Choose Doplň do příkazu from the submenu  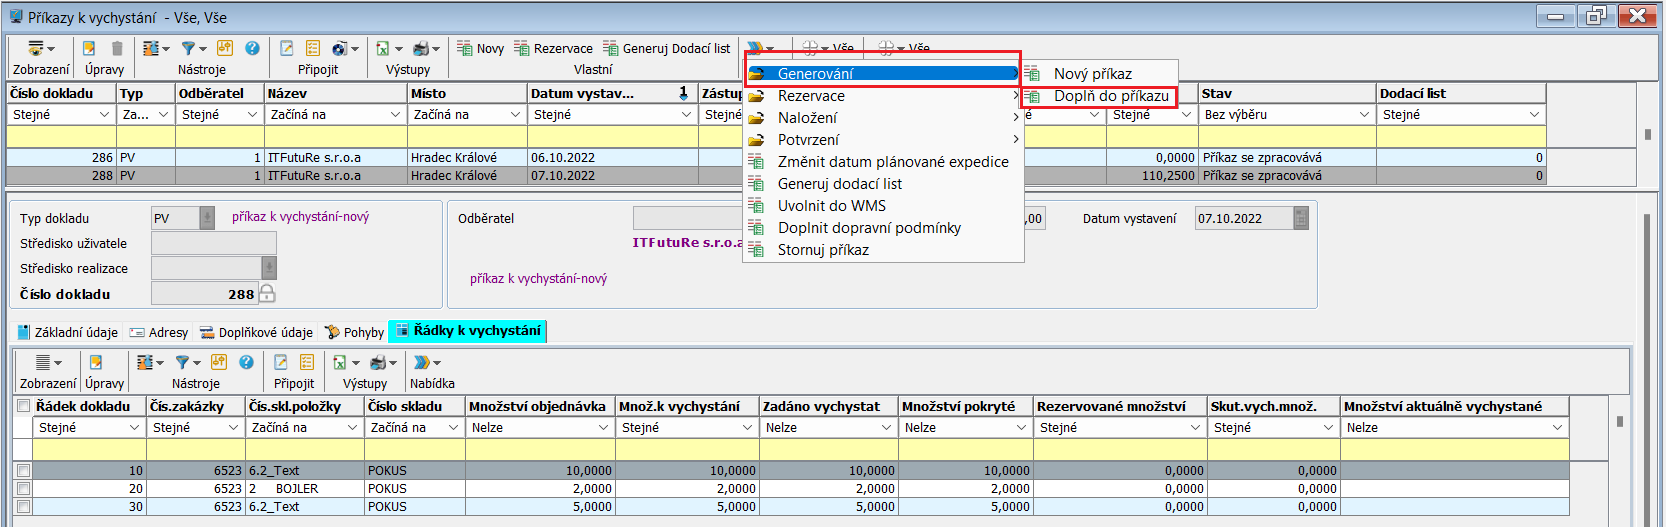pos(1110,96)
